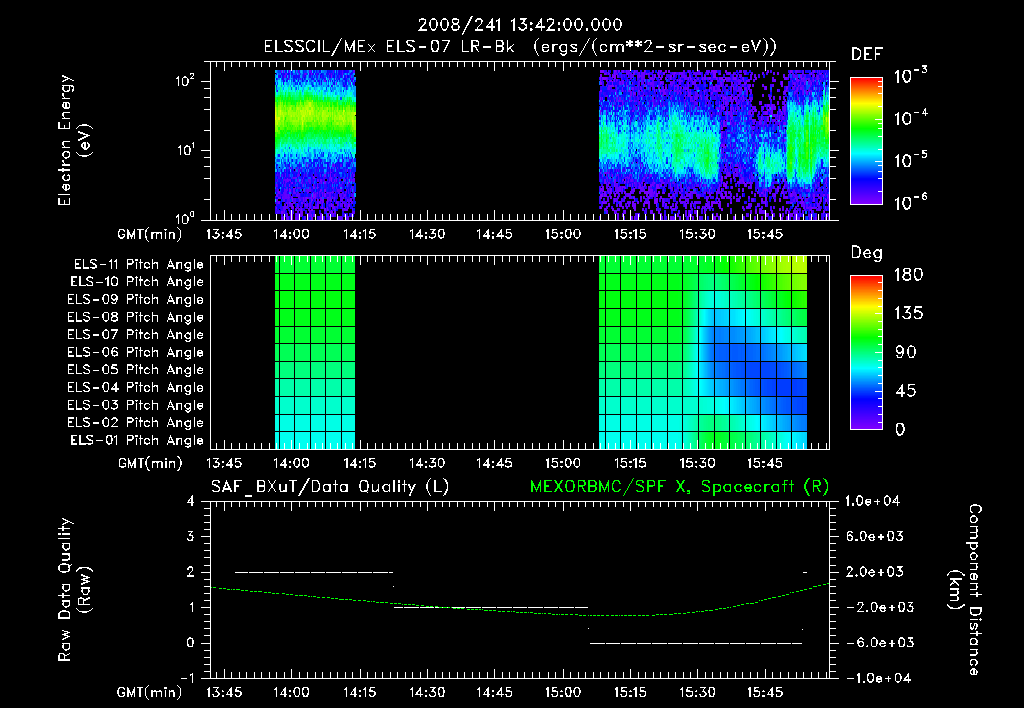Click the data quality line at level 0
Viewport: 1024px width, 708px height.
click(696, 643)
